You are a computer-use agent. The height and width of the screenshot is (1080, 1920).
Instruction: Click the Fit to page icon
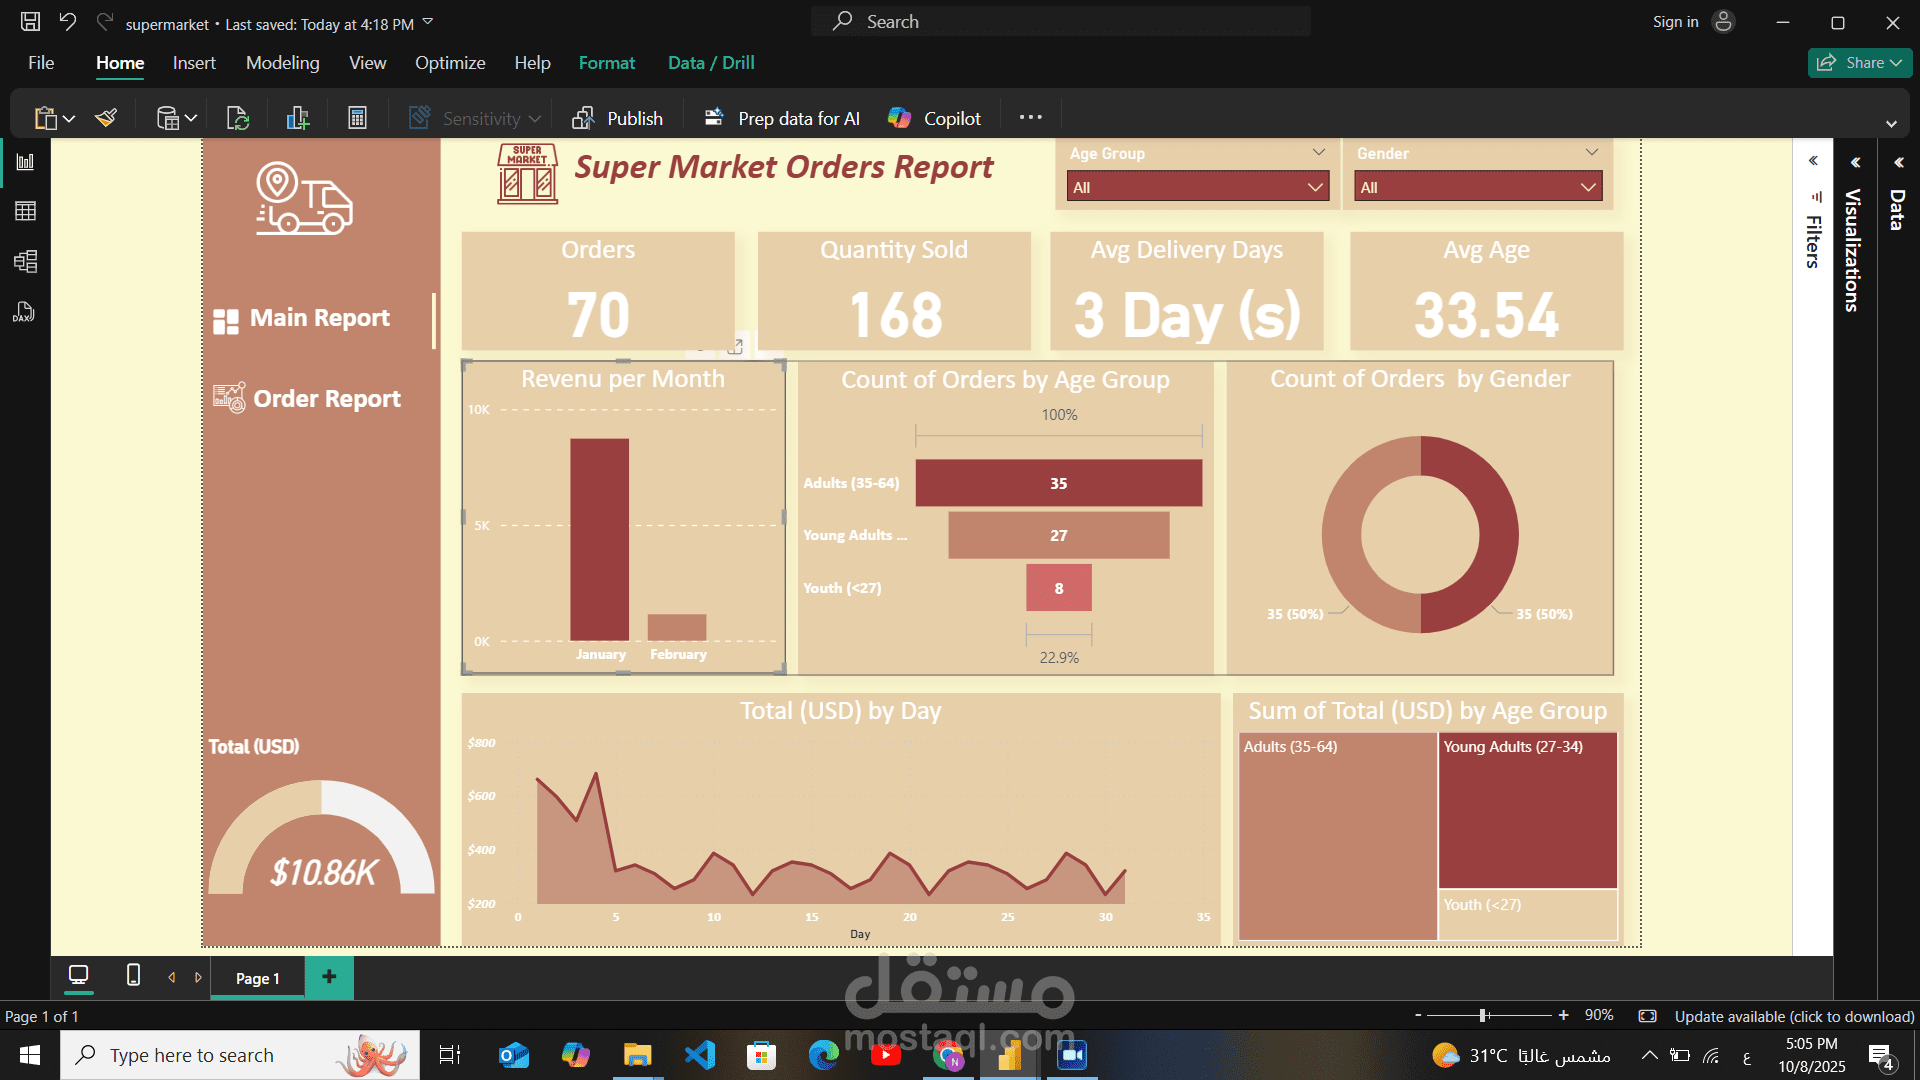click(x=1647, y=1016)
